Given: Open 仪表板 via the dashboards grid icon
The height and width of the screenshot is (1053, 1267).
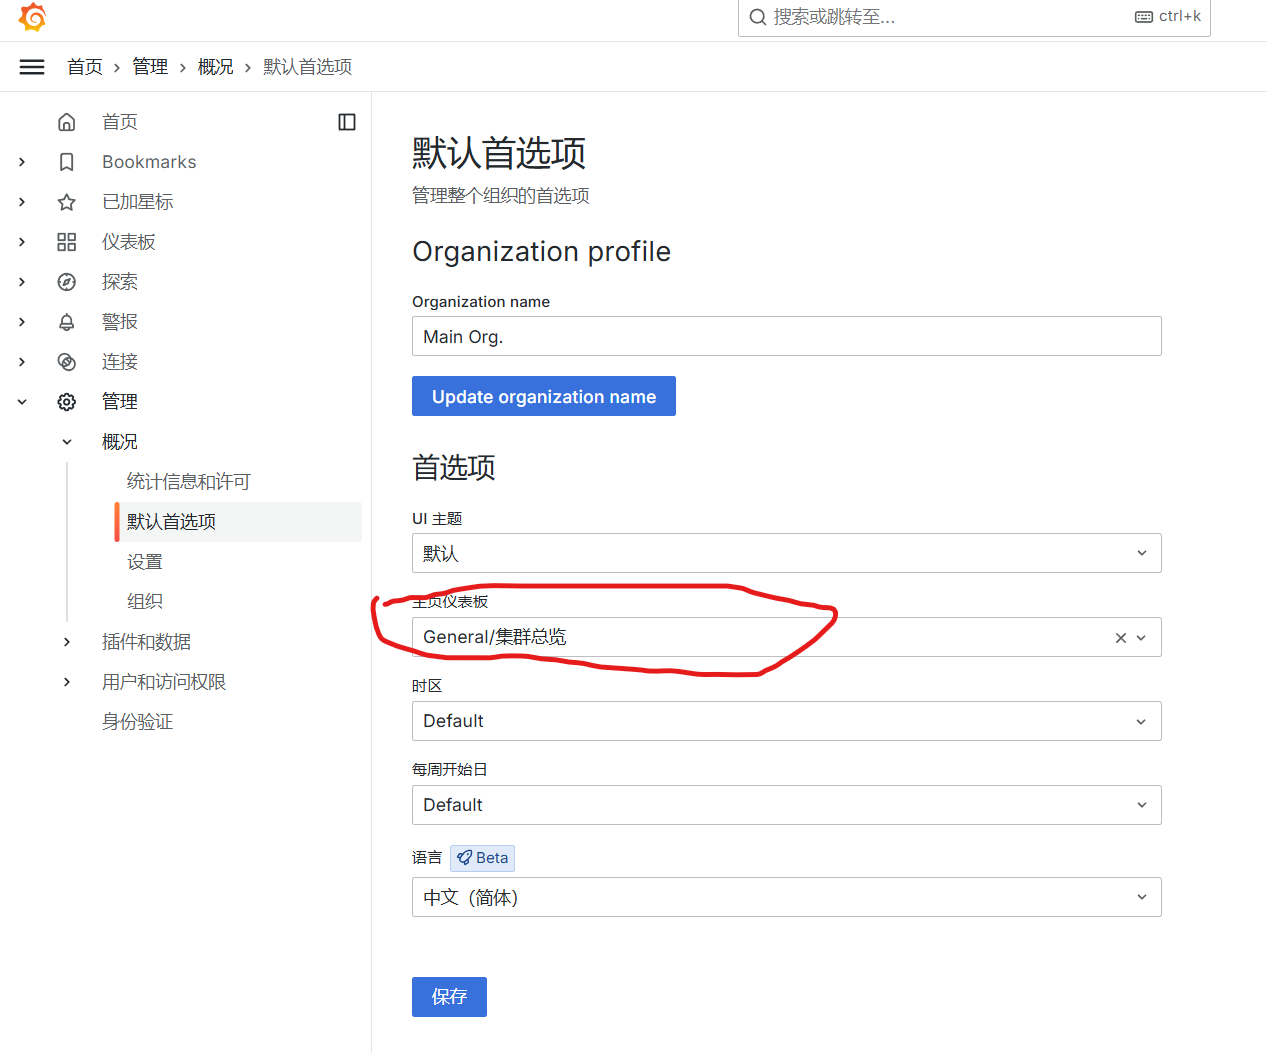Looking at the screenshot, I should click(66, 241).
